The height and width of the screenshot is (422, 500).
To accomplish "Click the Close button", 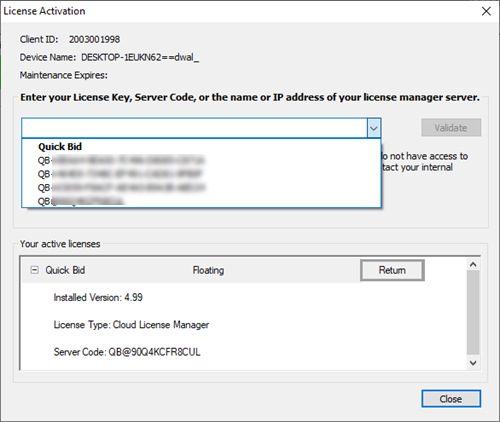I will pyautogui.click(x=451, y=399).
